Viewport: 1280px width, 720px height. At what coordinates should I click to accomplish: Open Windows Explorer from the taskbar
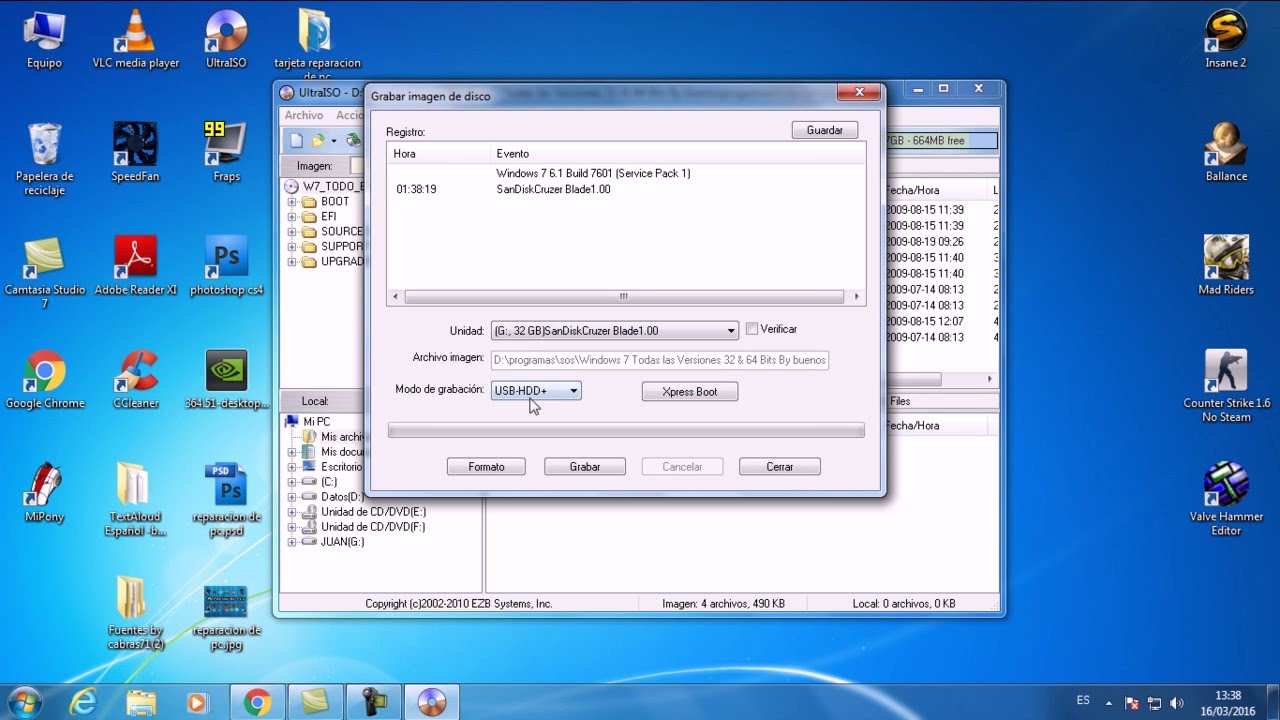coord(140,702)
